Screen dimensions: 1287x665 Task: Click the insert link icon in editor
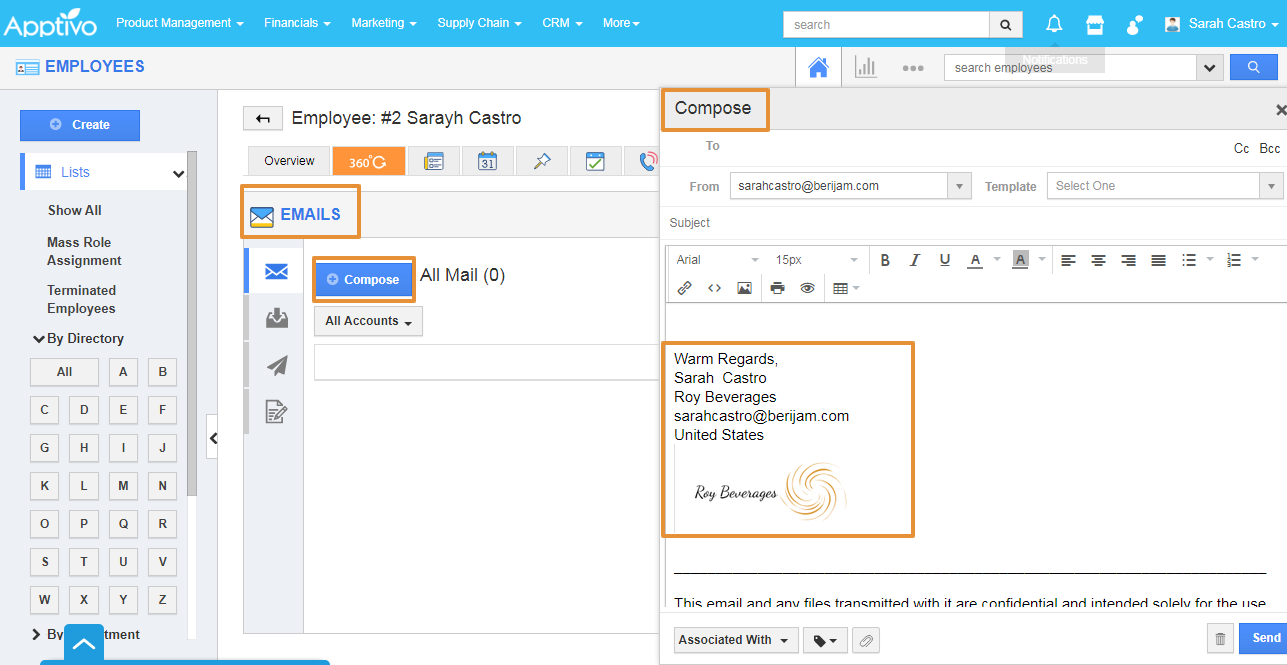pos(685,288)
